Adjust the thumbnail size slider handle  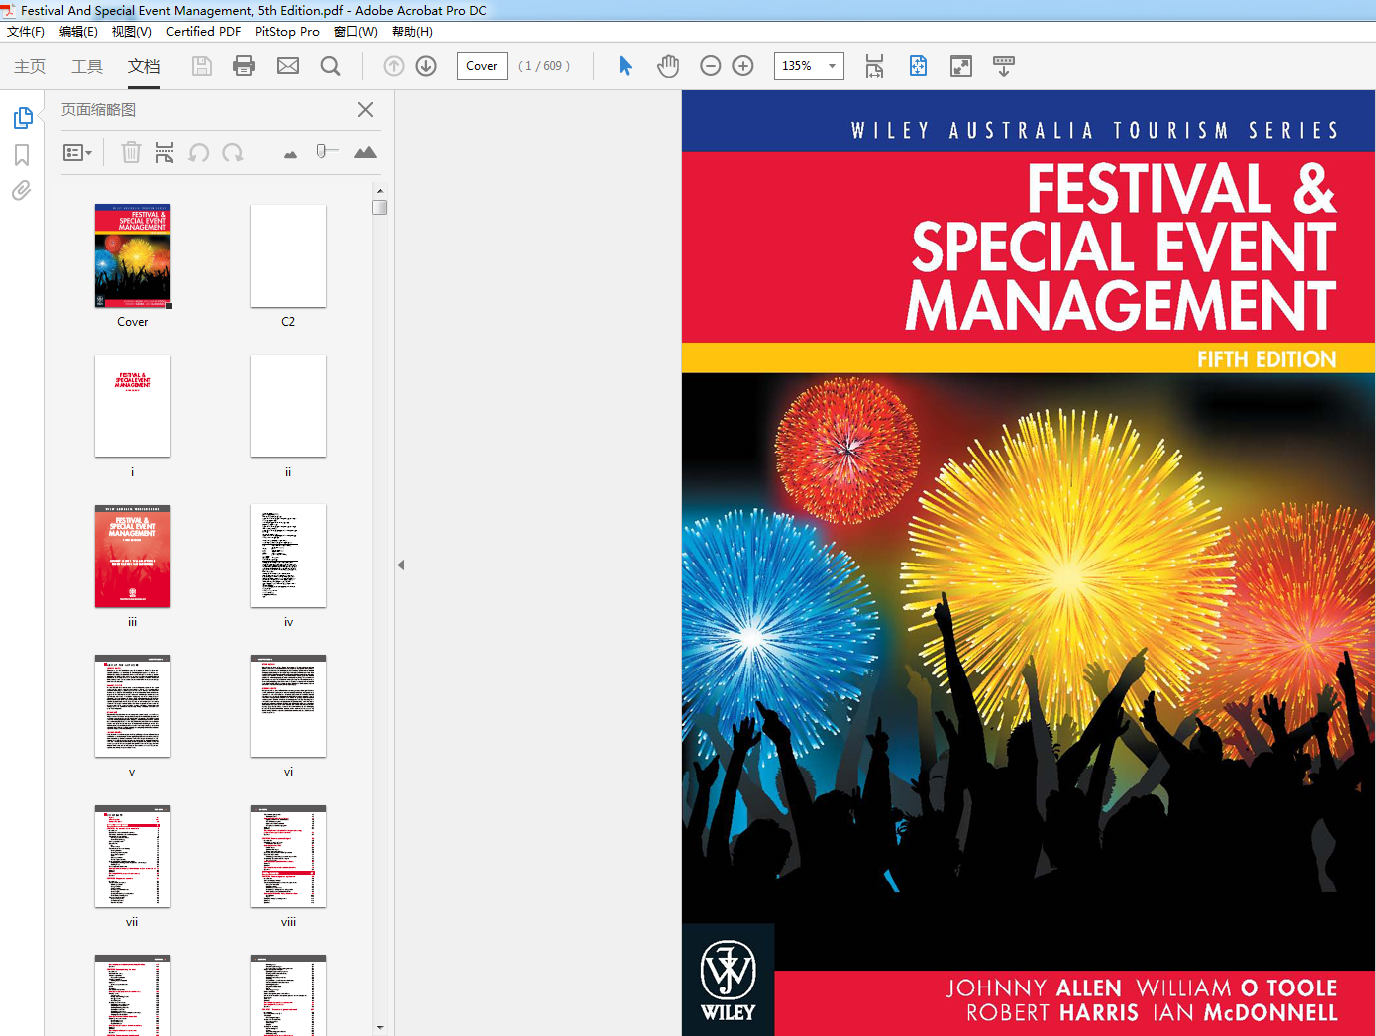click(322, 151)
